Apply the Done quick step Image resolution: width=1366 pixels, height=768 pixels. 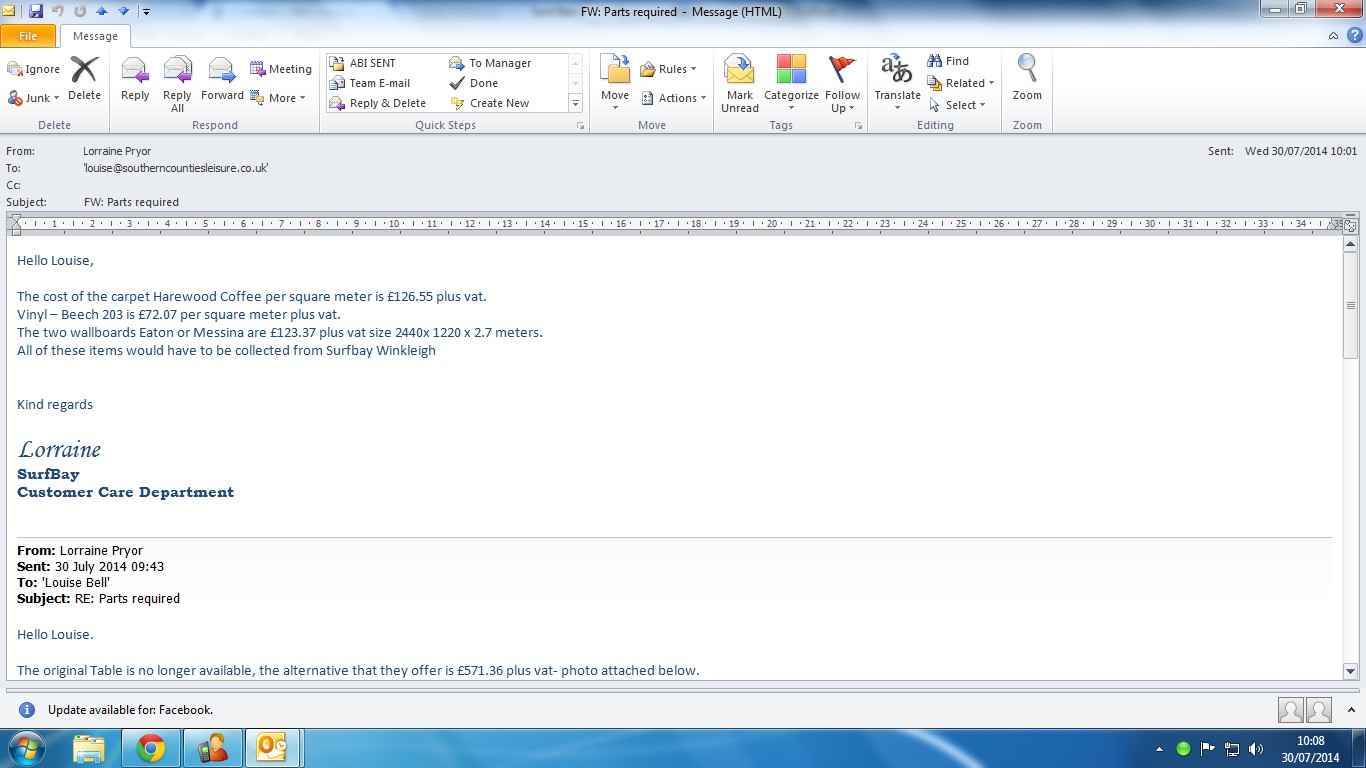click(x=474, y=83)
